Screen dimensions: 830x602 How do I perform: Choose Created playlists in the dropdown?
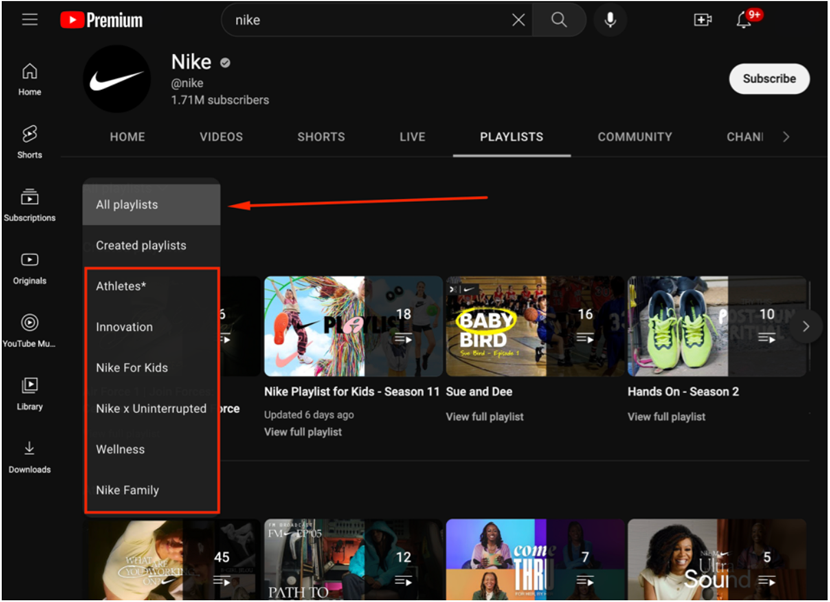tap(151, 246)
